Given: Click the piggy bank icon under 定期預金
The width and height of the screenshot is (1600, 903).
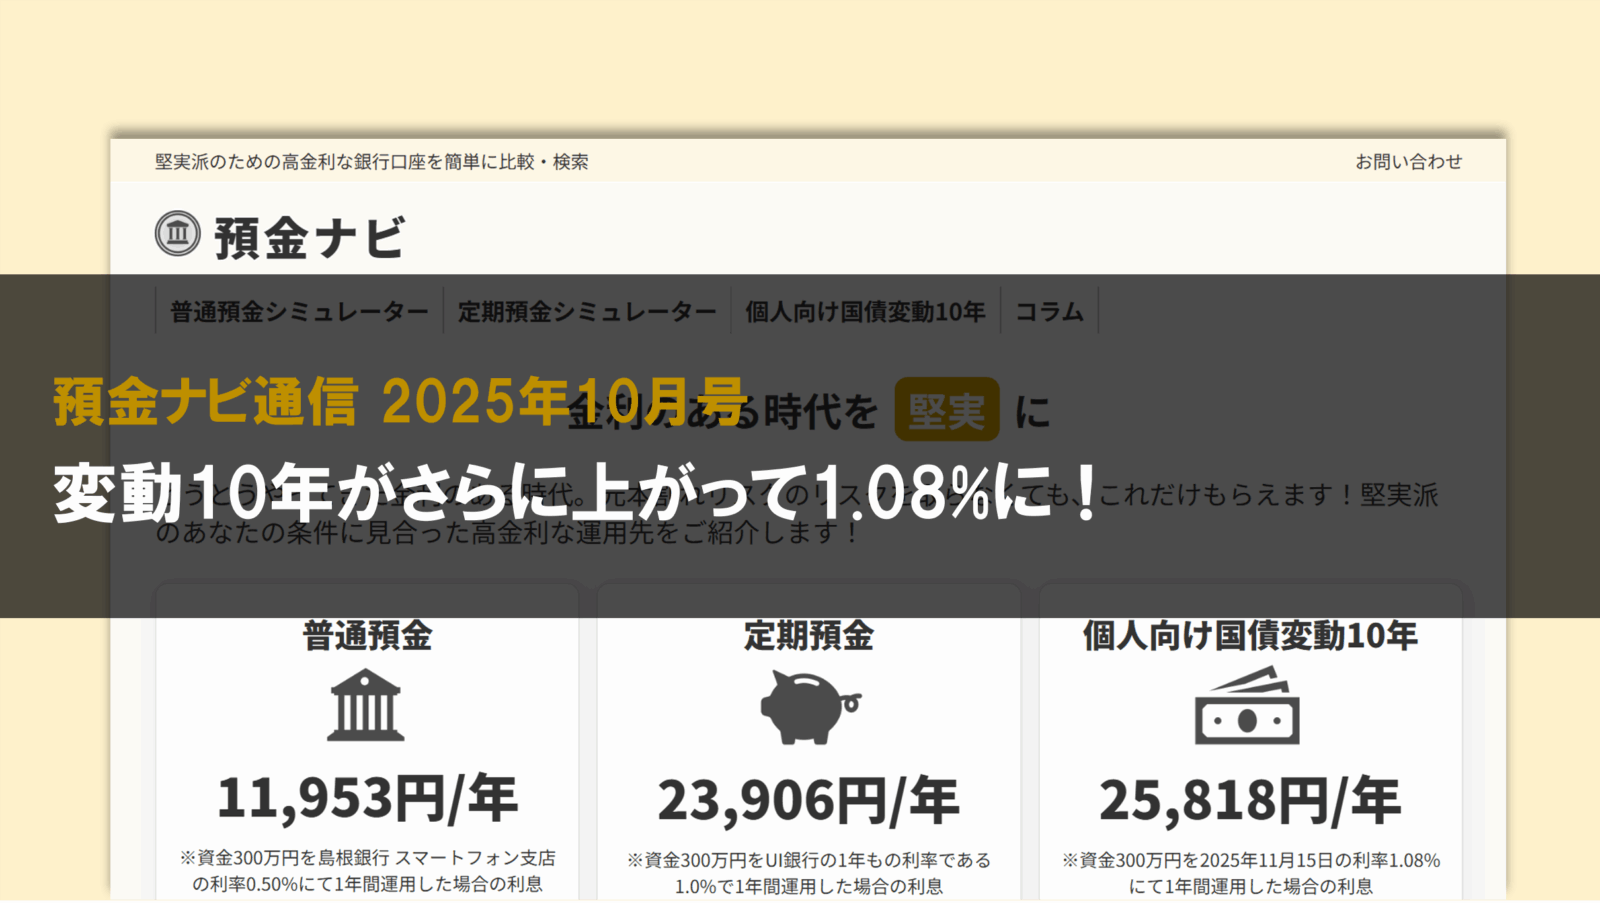Looking at the screenshot, I should [x=808, y=706].
